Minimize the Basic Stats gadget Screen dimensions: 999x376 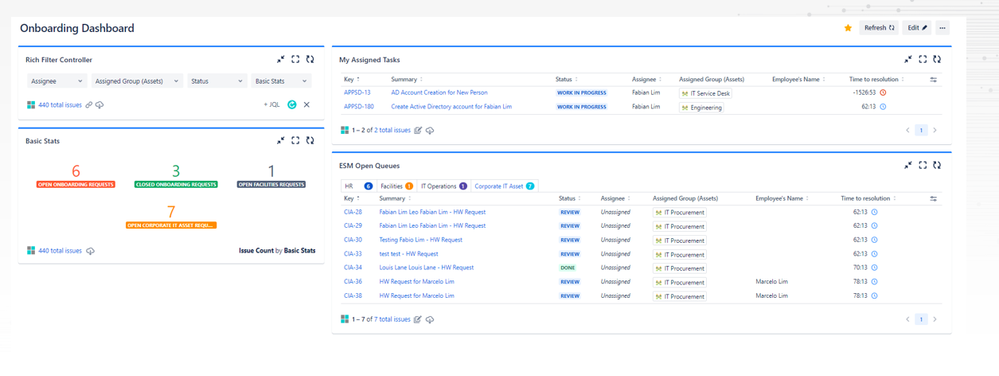[x=281, y=141]
